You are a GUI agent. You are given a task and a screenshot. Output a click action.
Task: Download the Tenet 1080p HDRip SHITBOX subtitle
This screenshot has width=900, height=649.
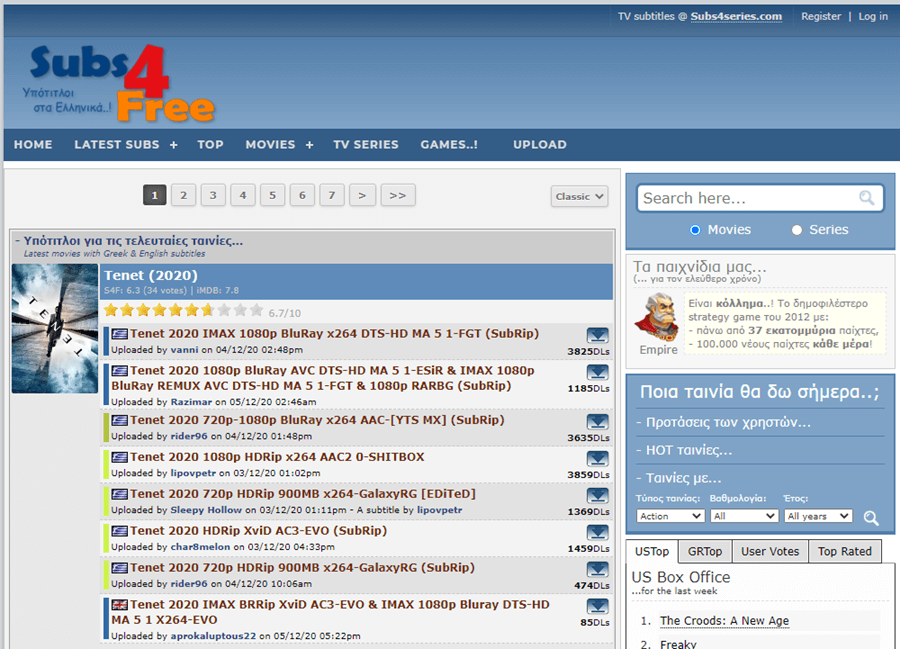pos(598,458)
